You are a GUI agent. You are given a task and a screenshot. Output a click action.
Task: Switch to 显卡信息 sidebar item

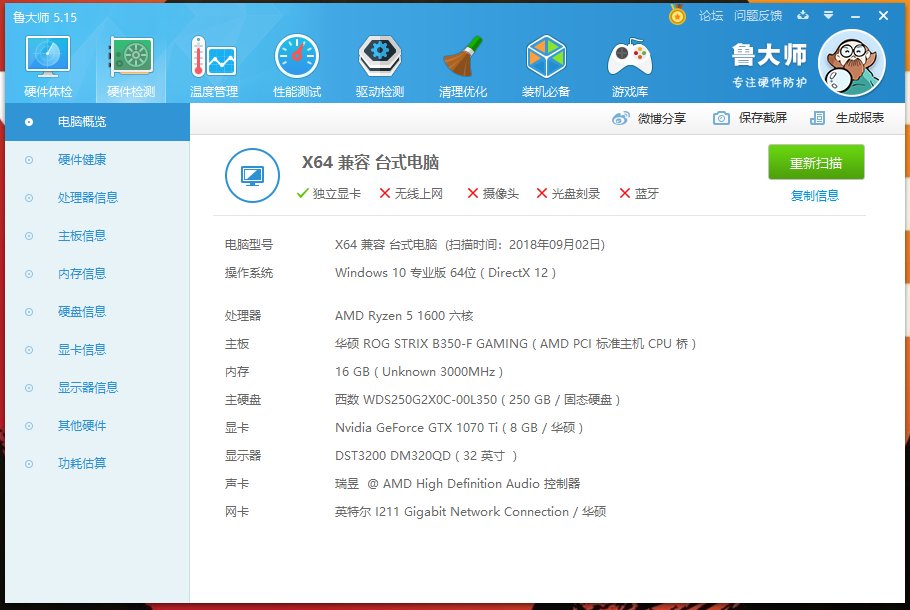[x=82, y=350]
